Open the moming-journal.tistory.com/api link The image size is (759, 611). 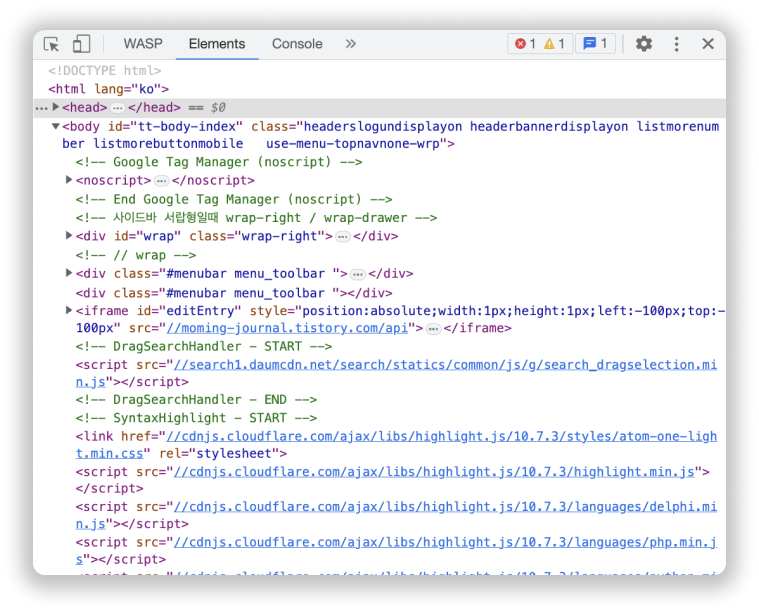pyautogui.click(x=287, y=328)
